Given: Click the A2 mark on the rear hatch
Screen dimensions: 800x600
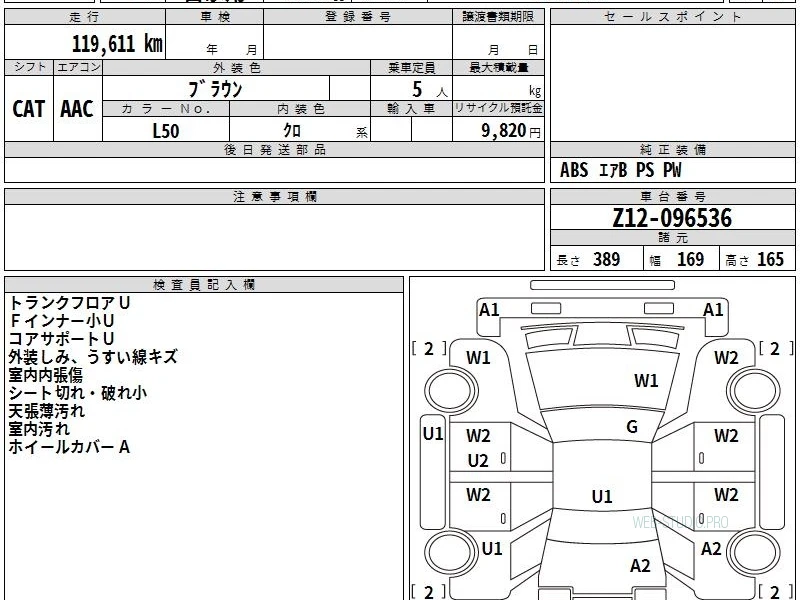Looking at the screenshot, I should tap(640, 566).
